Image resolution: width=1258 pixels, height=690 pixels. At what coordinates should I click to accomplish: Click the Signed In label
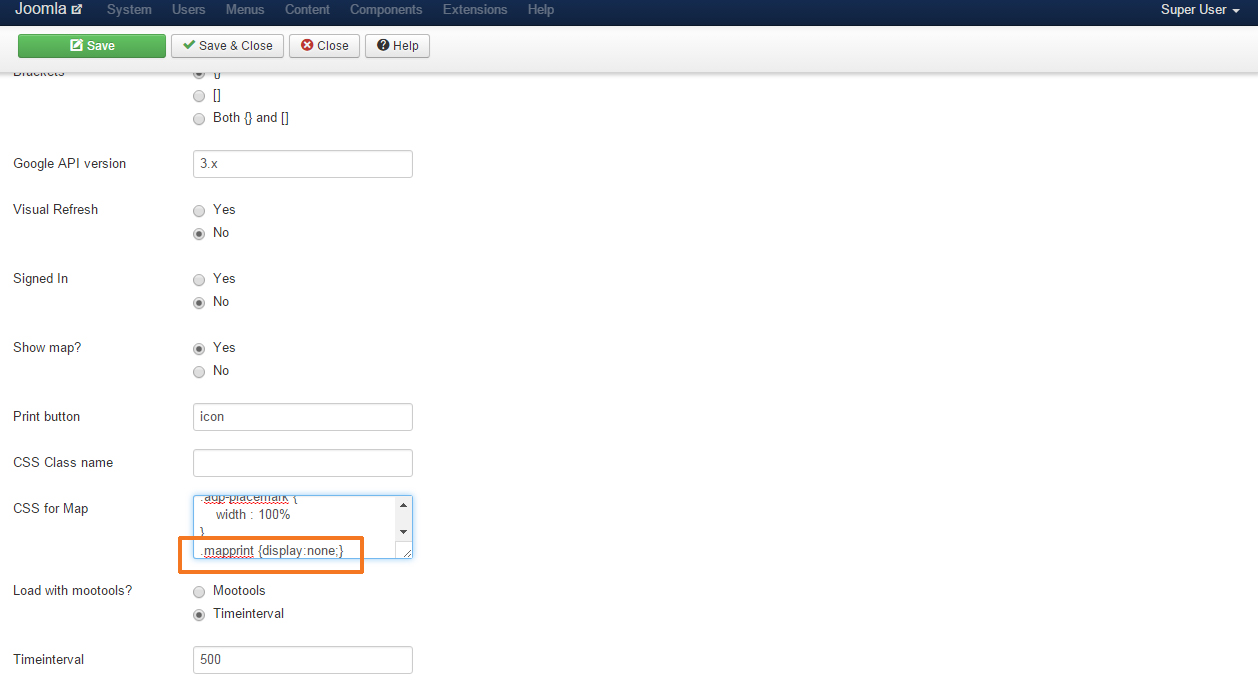[40, 278]
